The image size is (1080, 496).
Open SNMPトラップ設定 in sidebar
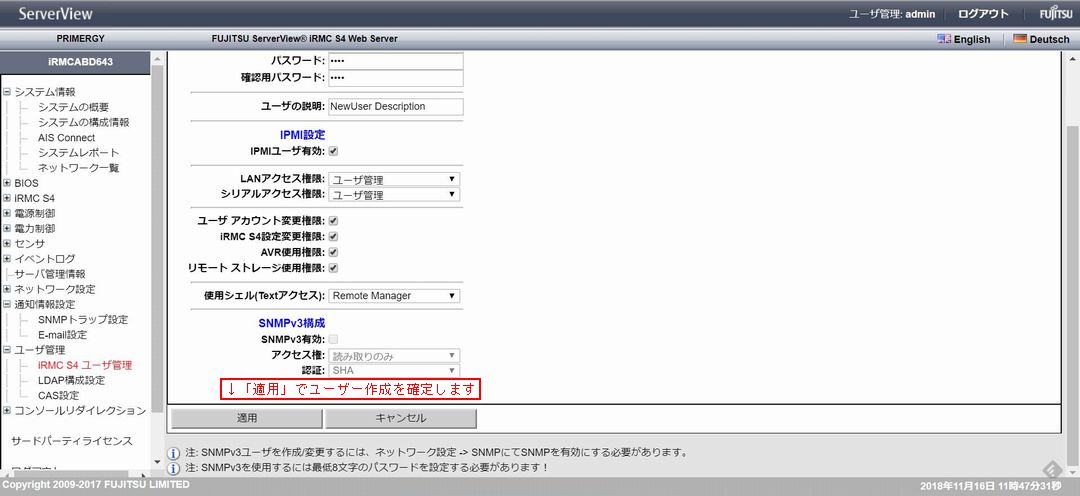pyautogui.click(x=83, y=319)
